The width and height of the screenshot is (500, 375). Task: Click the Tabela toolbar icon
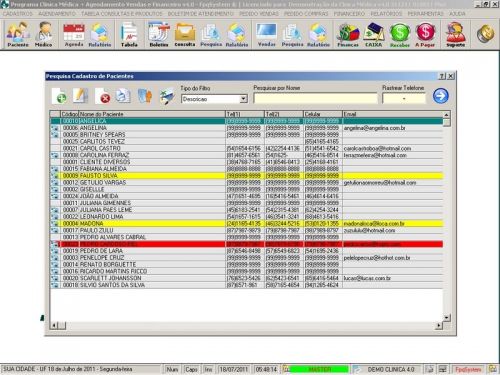(x=129, y=34)
